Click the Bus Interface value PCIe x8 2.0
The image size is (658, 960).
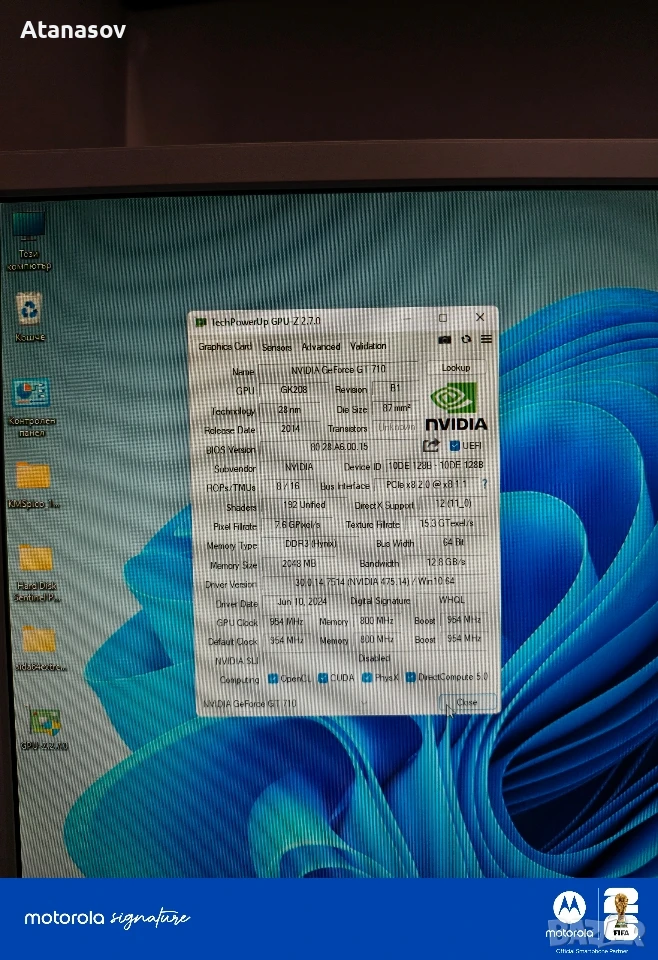pos(426,484)
